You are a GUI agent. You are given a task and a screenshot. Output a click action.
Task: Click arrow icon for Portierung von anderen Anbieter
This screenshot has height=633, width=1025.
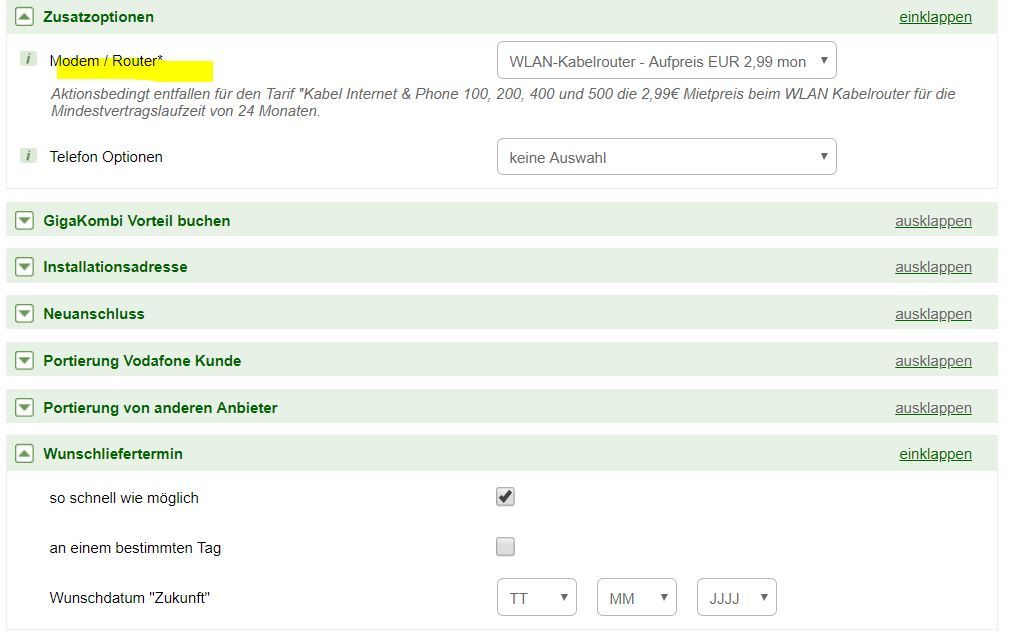coord(24,408)
